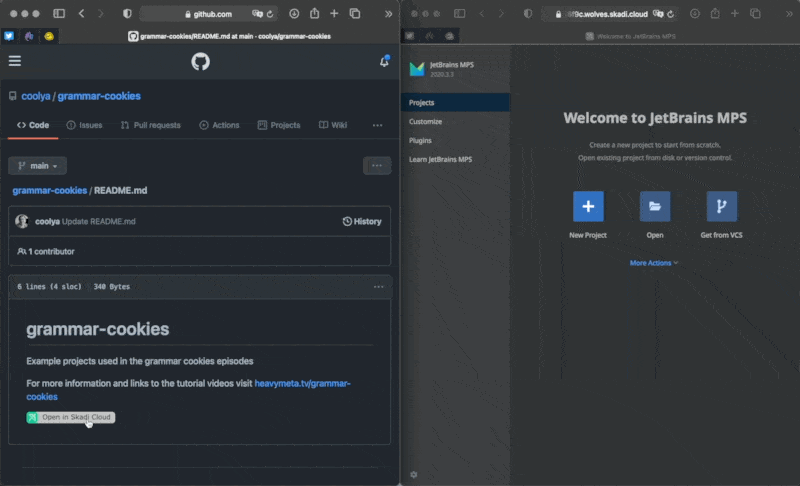Click grammar-cookies repository title link
Image resolution: width=800 pixels, height=486 pixels.
99,96
